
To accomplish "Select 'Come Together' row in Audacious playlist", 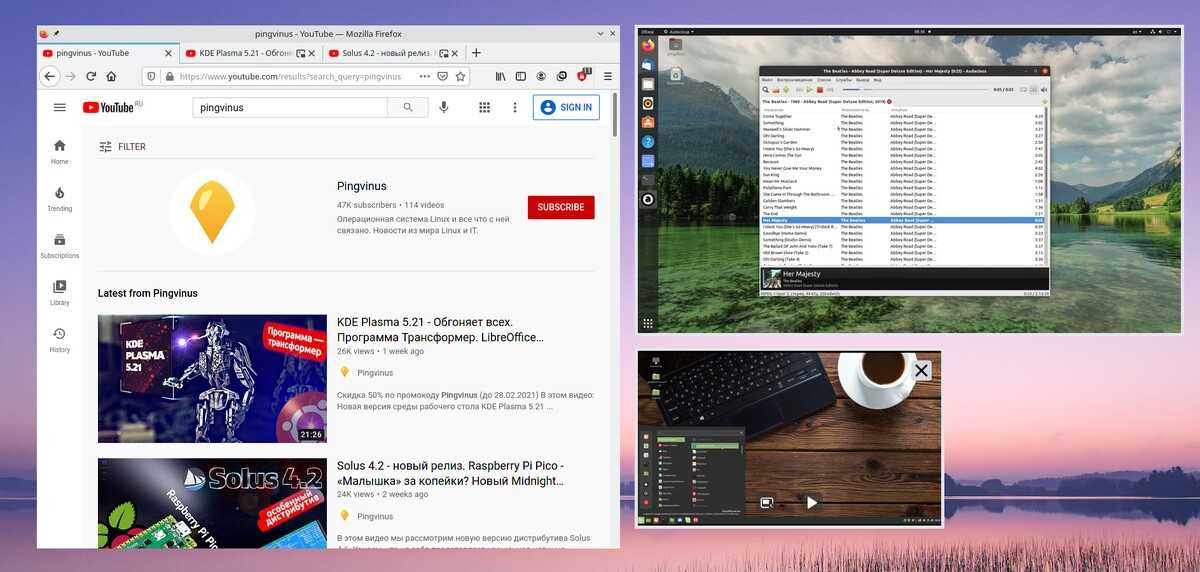I will (904, 116).
